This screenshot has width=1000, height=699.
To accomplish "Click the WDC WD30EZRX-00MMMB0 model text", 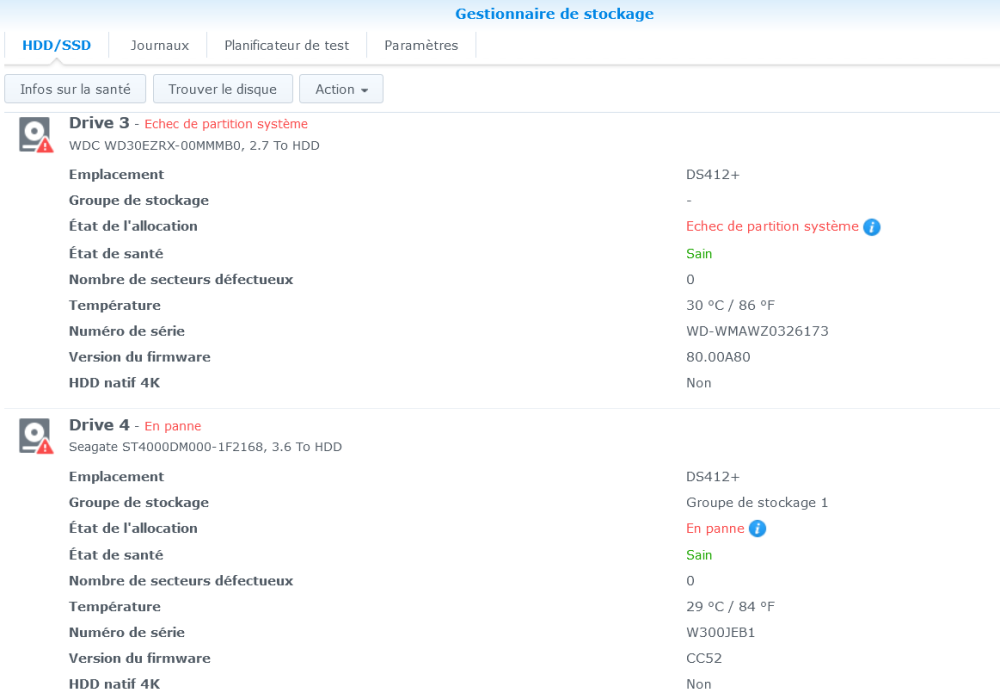I will point(194,145).
